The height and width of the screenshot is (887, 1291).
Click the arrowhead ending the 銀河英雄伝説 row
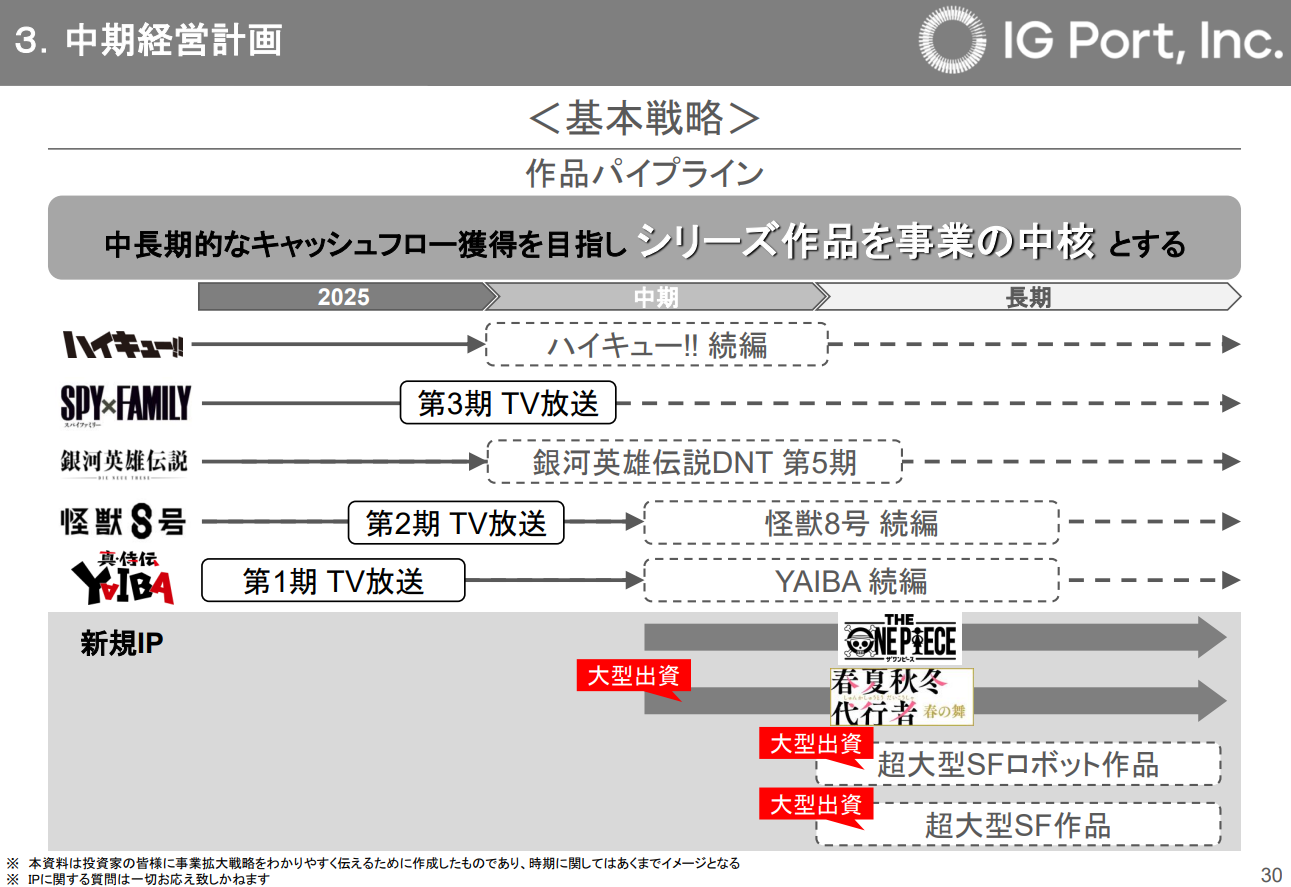tap(1232, 462)
